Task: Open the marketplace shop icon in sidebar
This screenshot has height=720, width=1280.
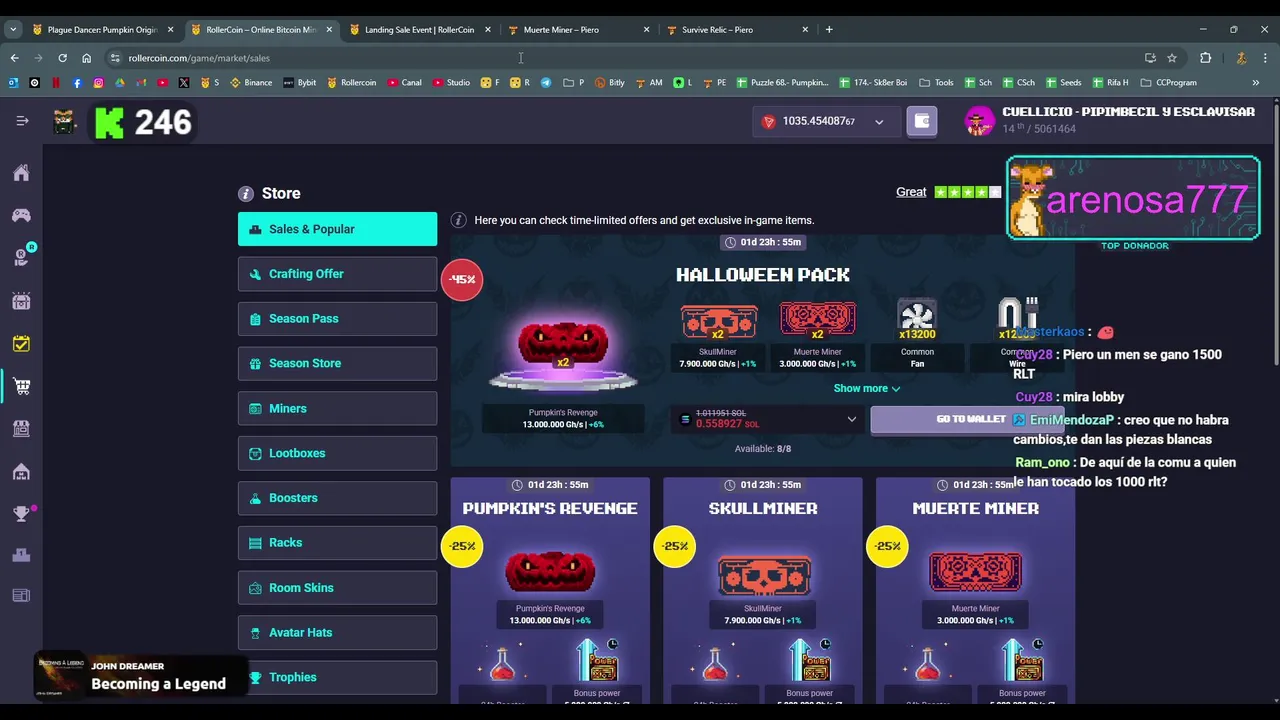Action: (x=21, y=428)
